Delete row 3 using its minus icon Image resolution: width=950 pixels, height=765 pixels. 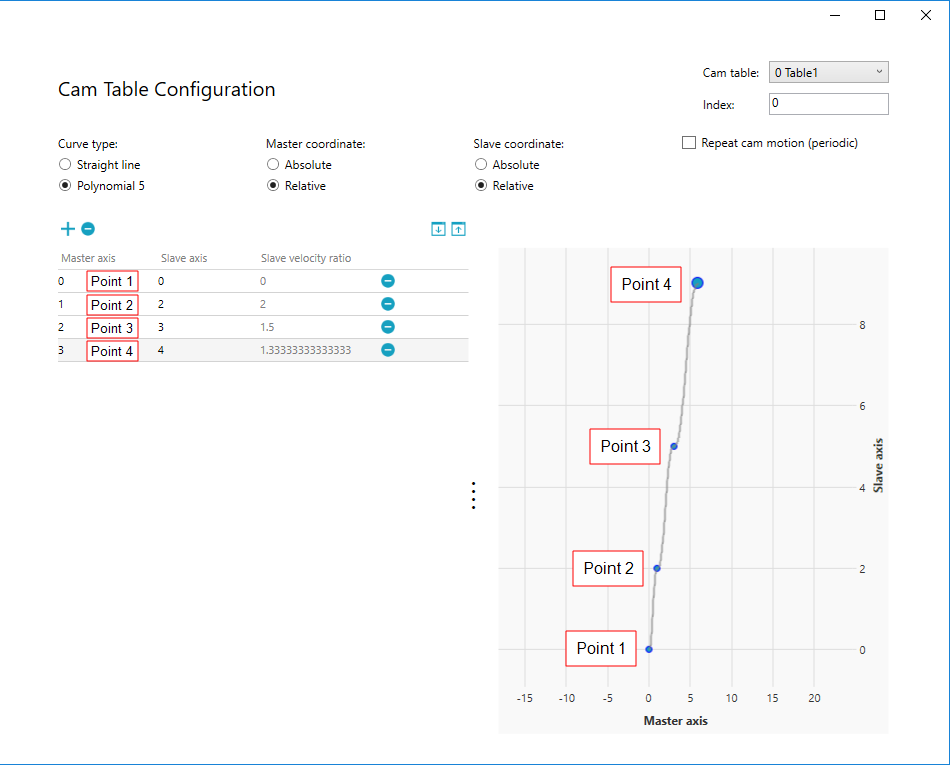(x=388, y=350)
